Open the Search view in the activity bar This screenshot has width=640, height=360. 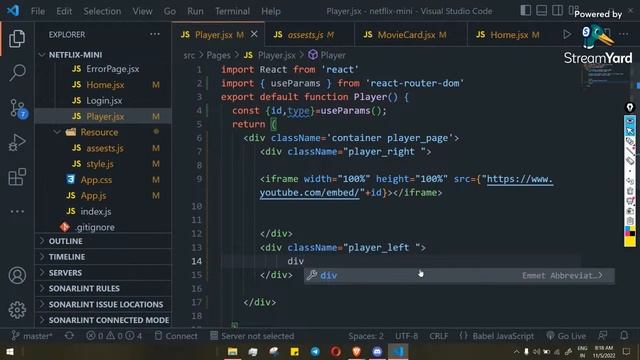click(x=17, y=73)
